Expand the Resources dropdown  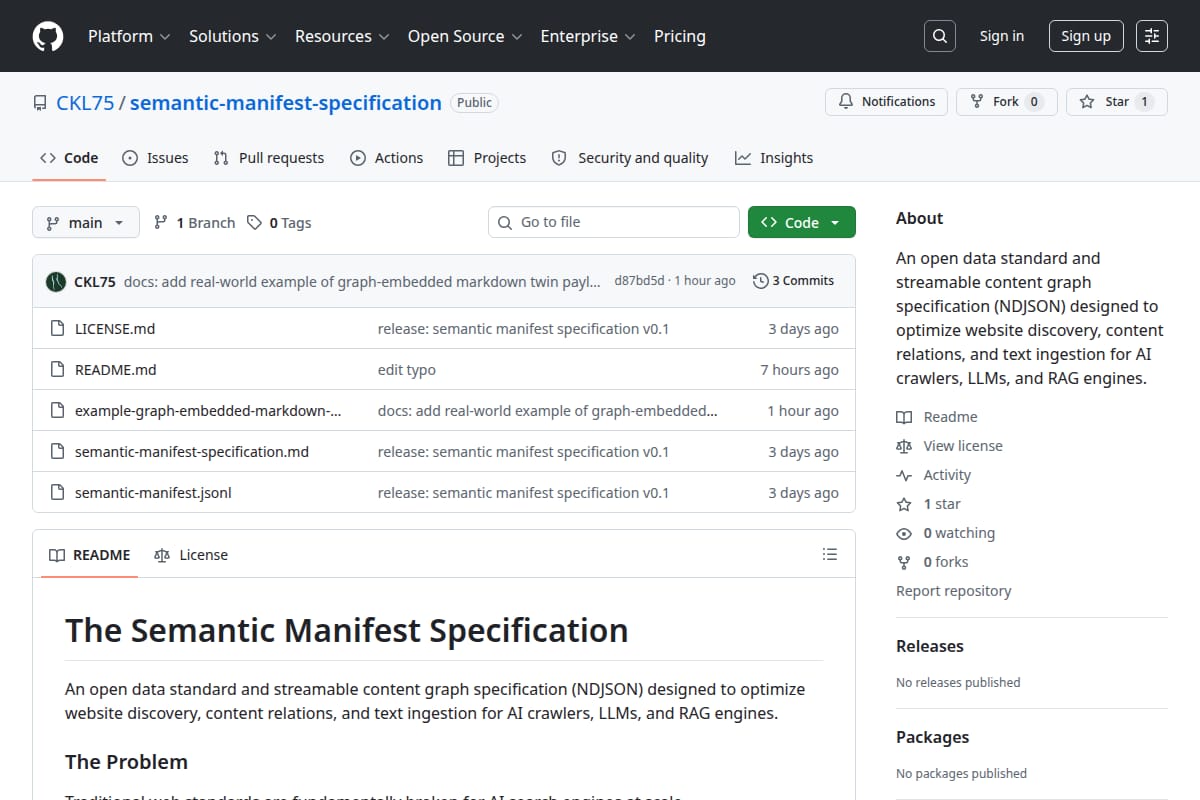click(341, 36)
